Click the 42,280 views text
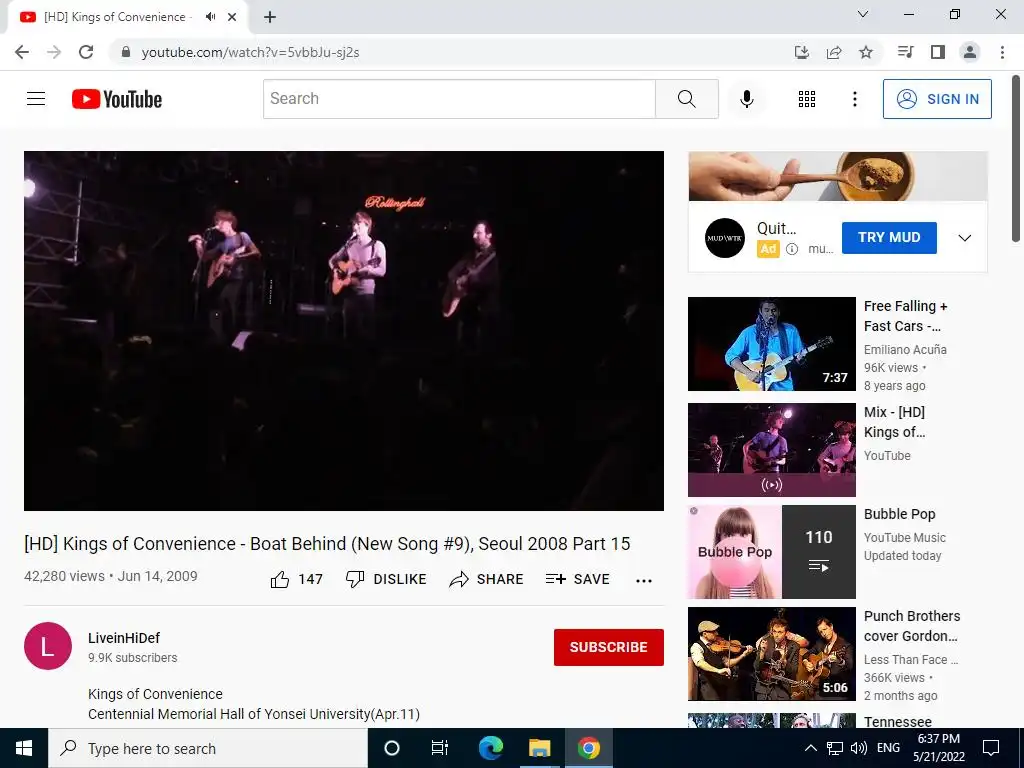This screenshot has height=768, width=1024. [x=64, y=576]
